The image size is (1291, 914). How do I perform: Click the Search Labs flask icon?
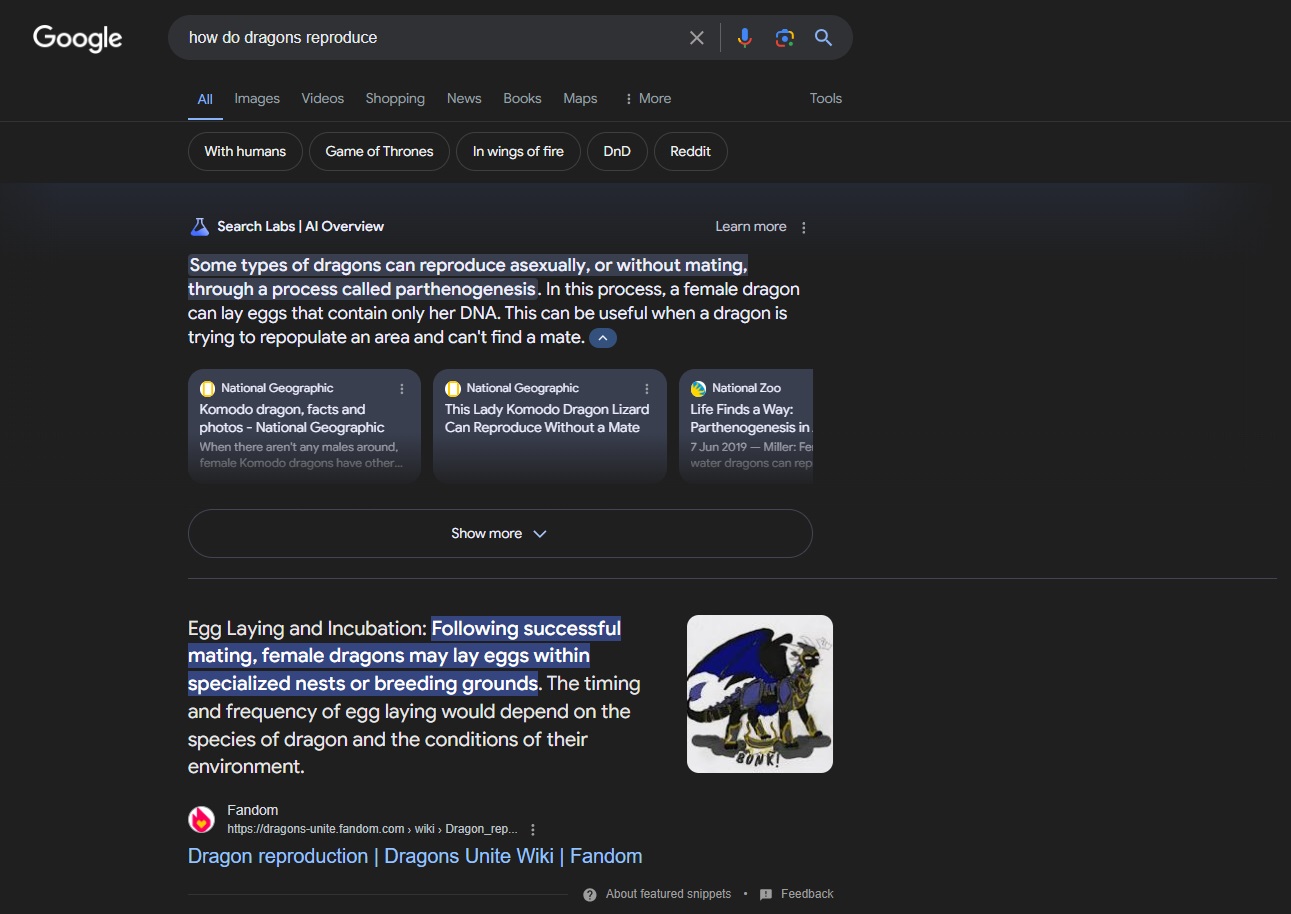point(199,227)
